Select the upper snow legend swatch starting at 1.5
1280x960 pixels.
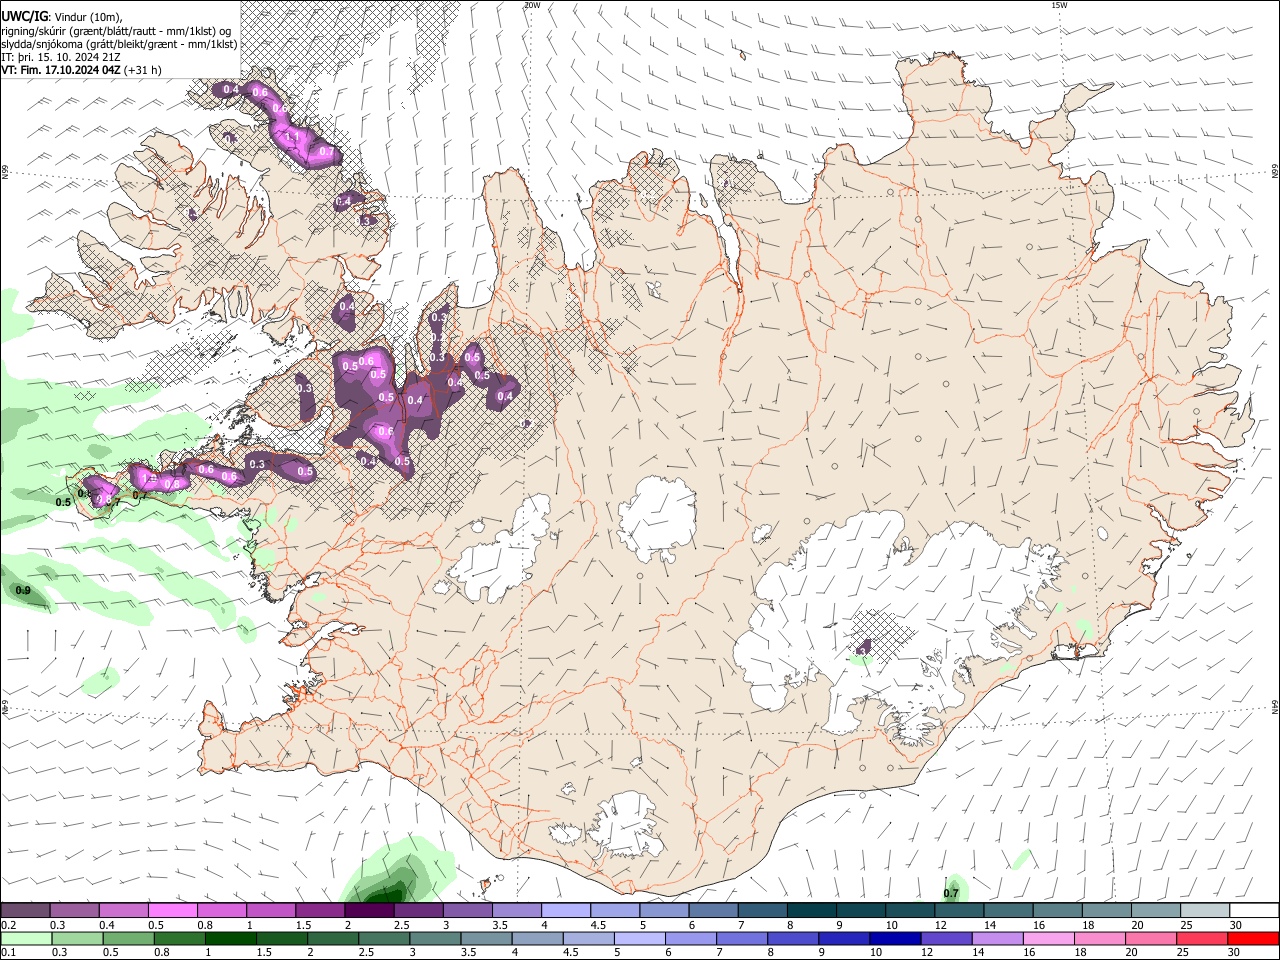(320, 911)
